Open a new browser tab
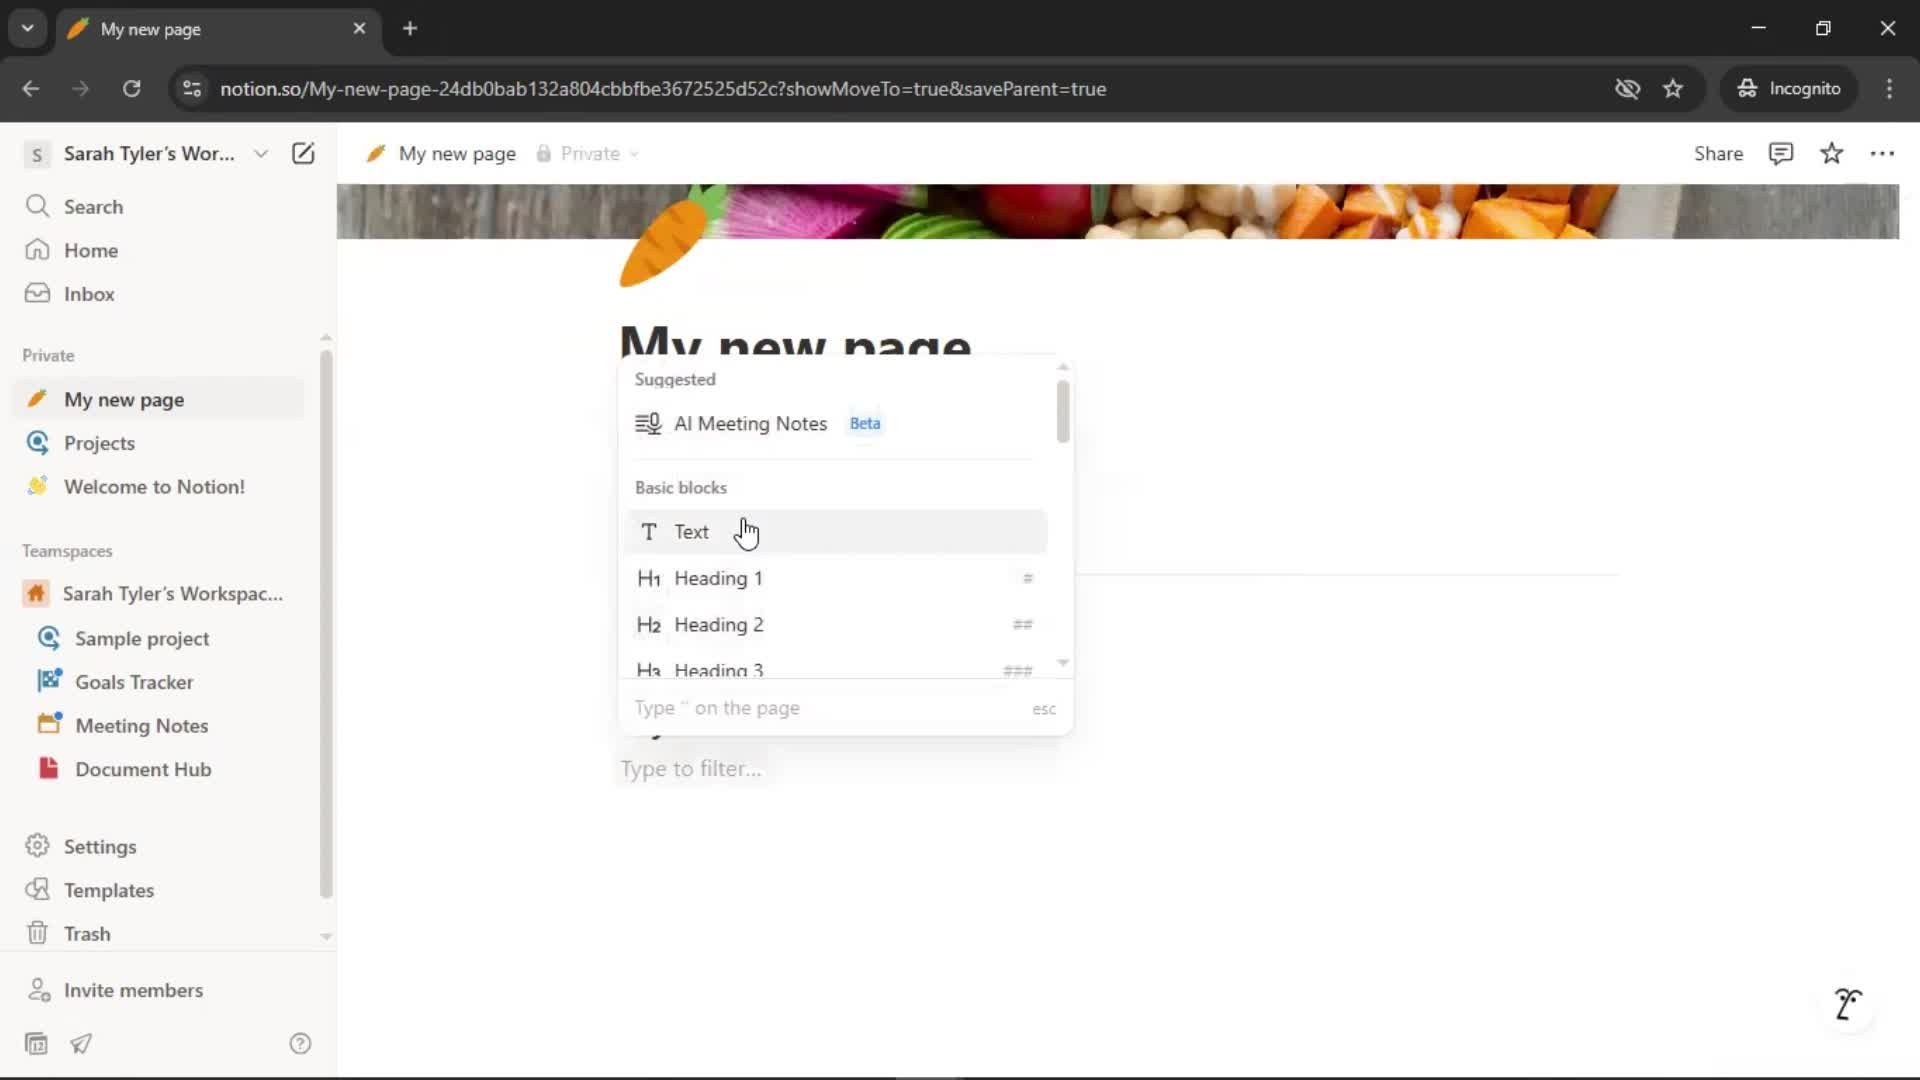 click(x=409, y=28)
